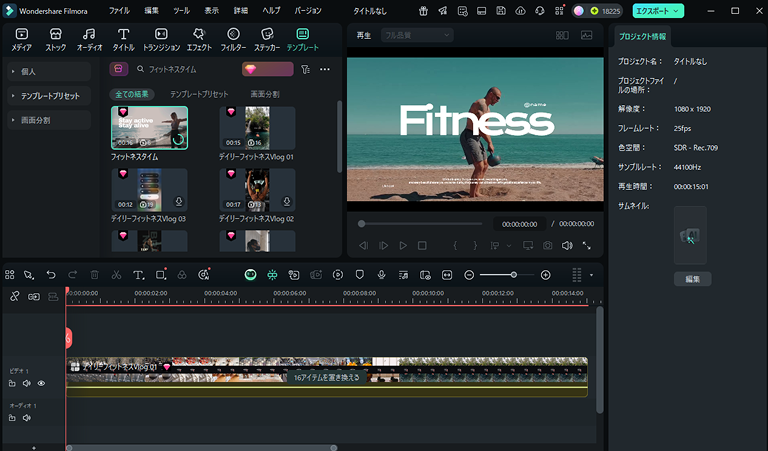Open the エクスポート export dropdown

tap(658, 11)
